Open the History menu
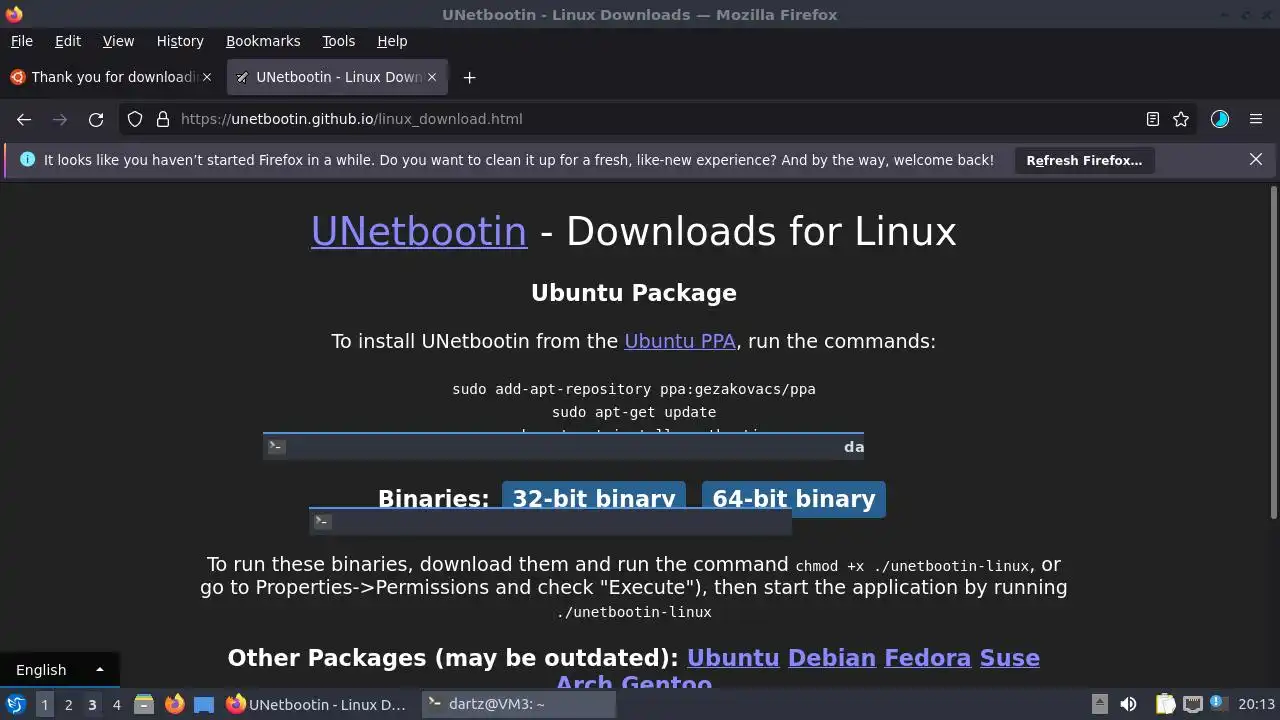This screenshot has height=720, width=1280. 180,41
